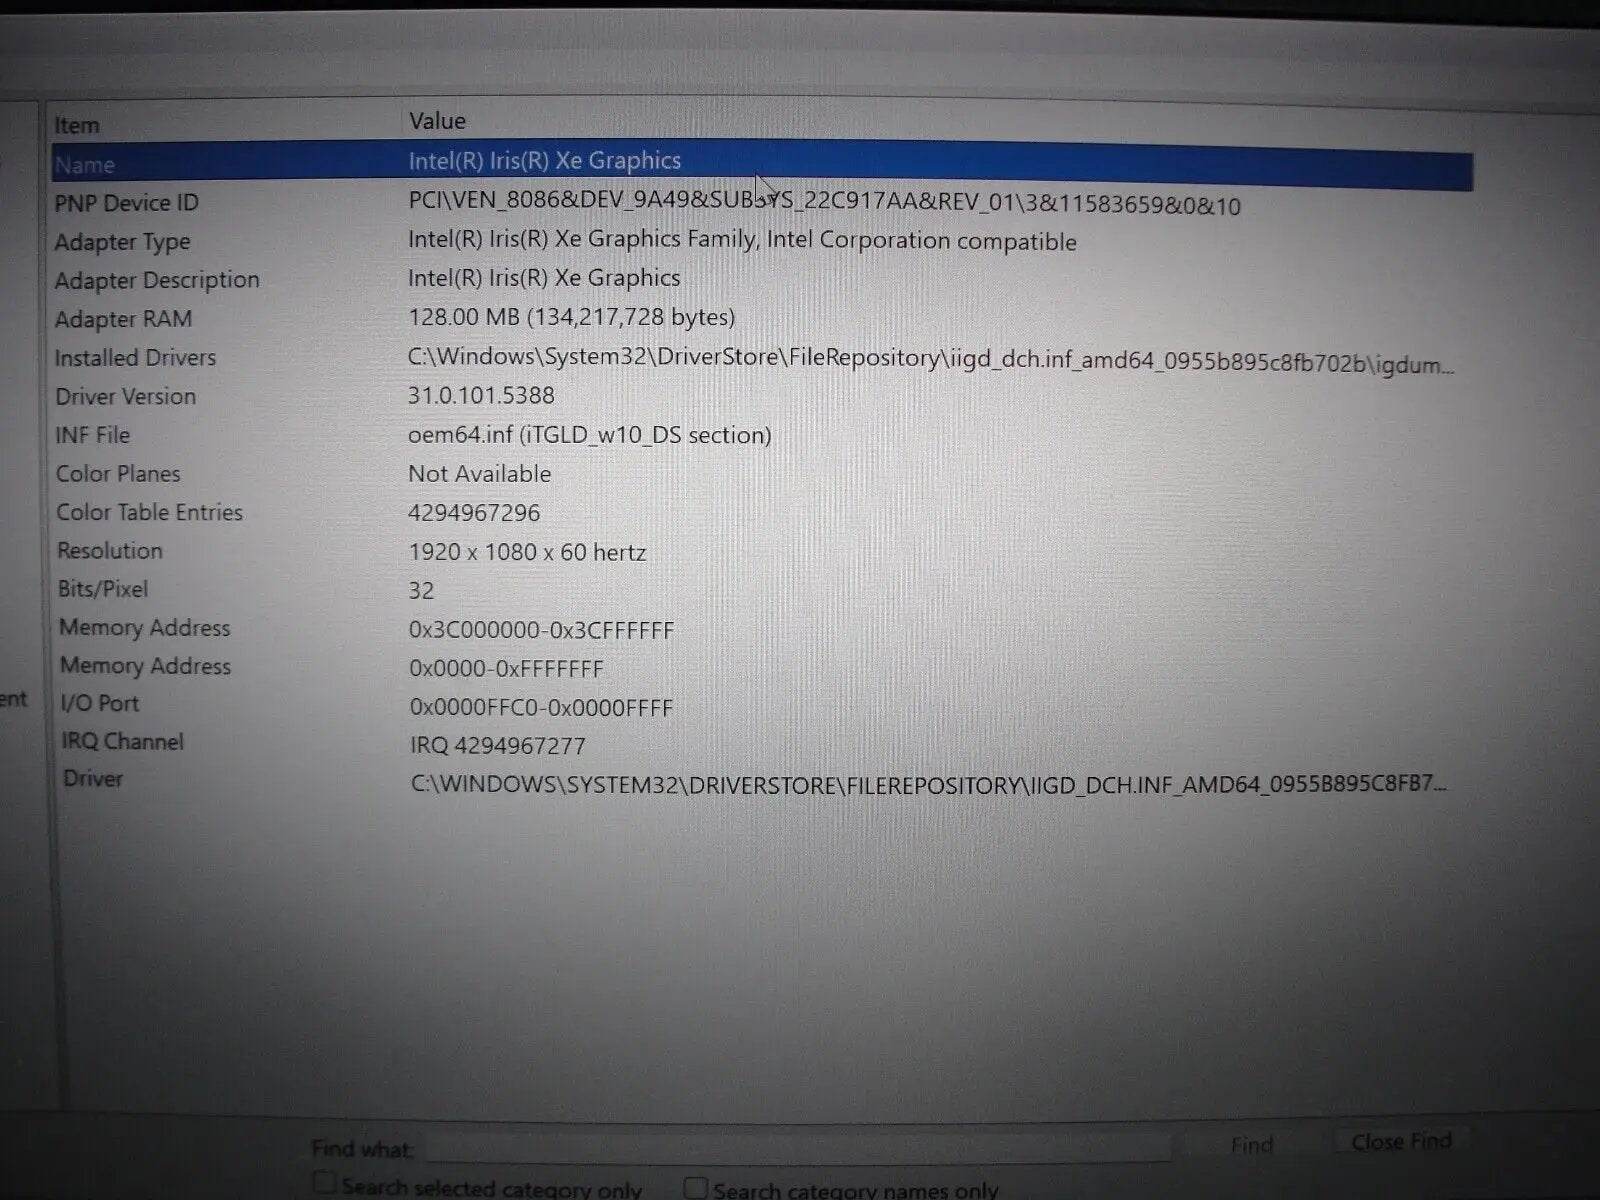Select the Bits/Pixel row
This screenshot has width=1600, height=1200.
[x=103, y=589]
